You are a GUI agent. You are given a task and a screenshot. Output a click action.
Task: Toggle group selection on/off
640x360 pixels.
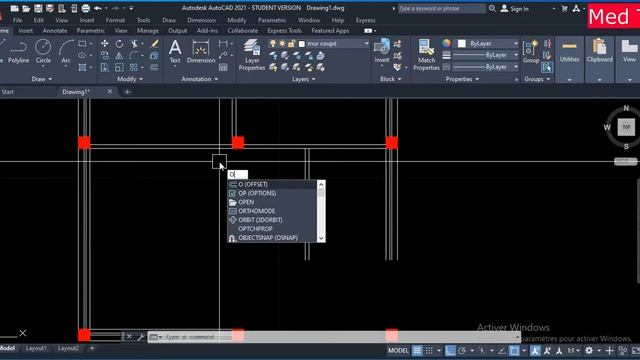[x=547, y=67]
